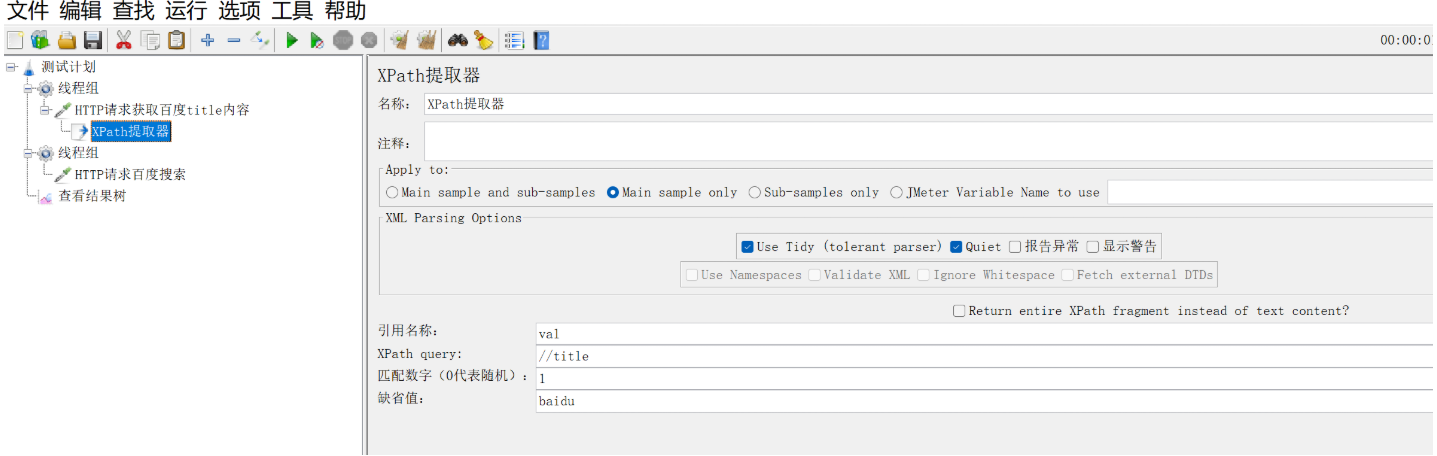Open the 帮助 menu

coord(346,11)
